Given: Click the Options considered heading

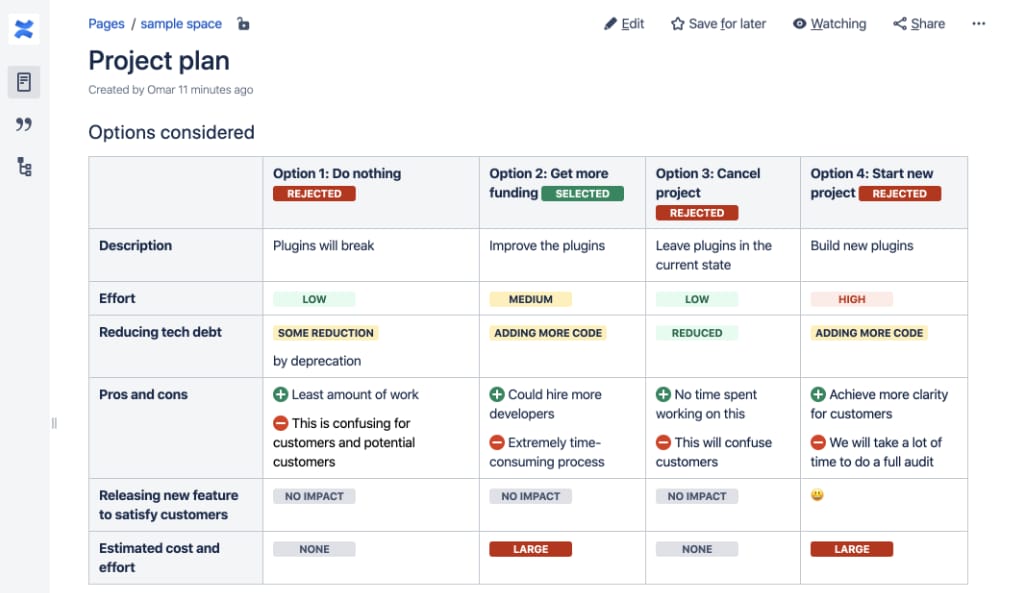Looking at the screenshot, I should pyautogui.click(x=171, y=133).
